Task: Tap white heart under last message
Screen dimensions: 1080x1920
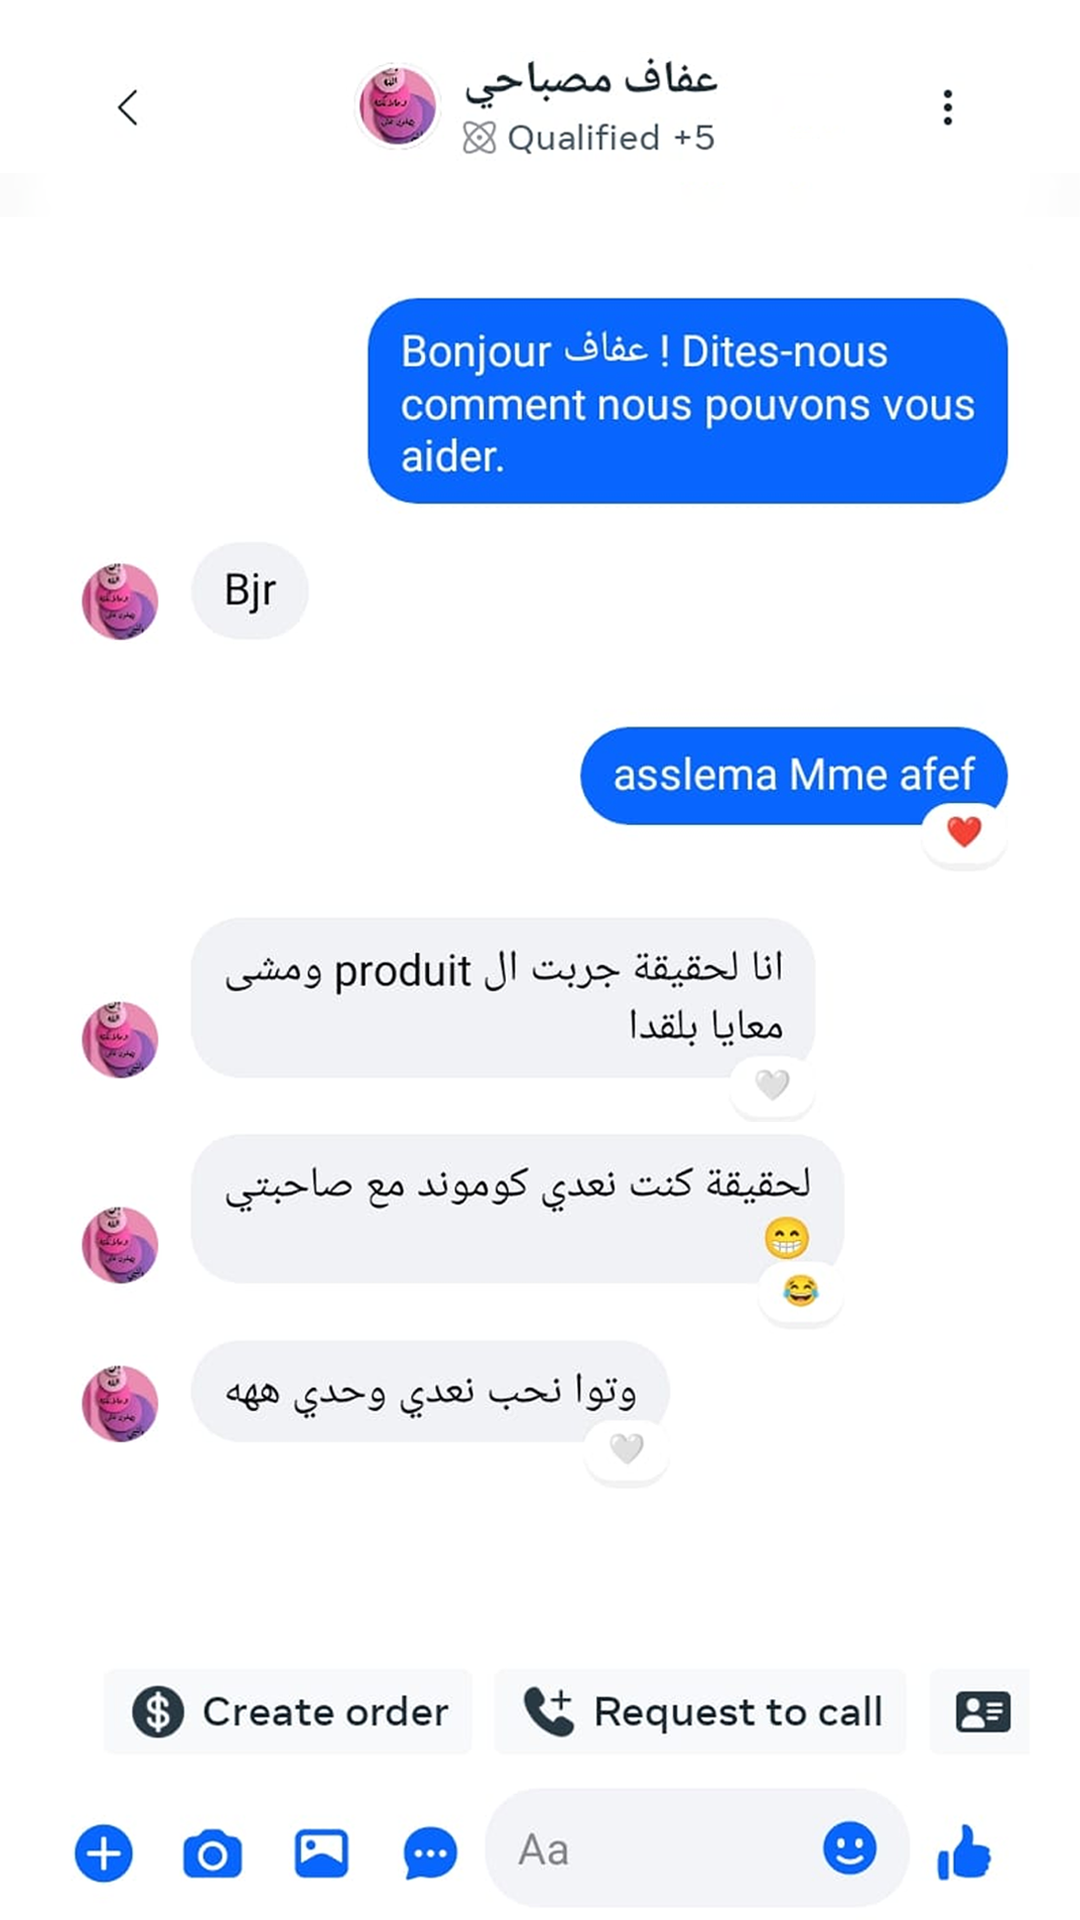Action: pos(627,1448)
